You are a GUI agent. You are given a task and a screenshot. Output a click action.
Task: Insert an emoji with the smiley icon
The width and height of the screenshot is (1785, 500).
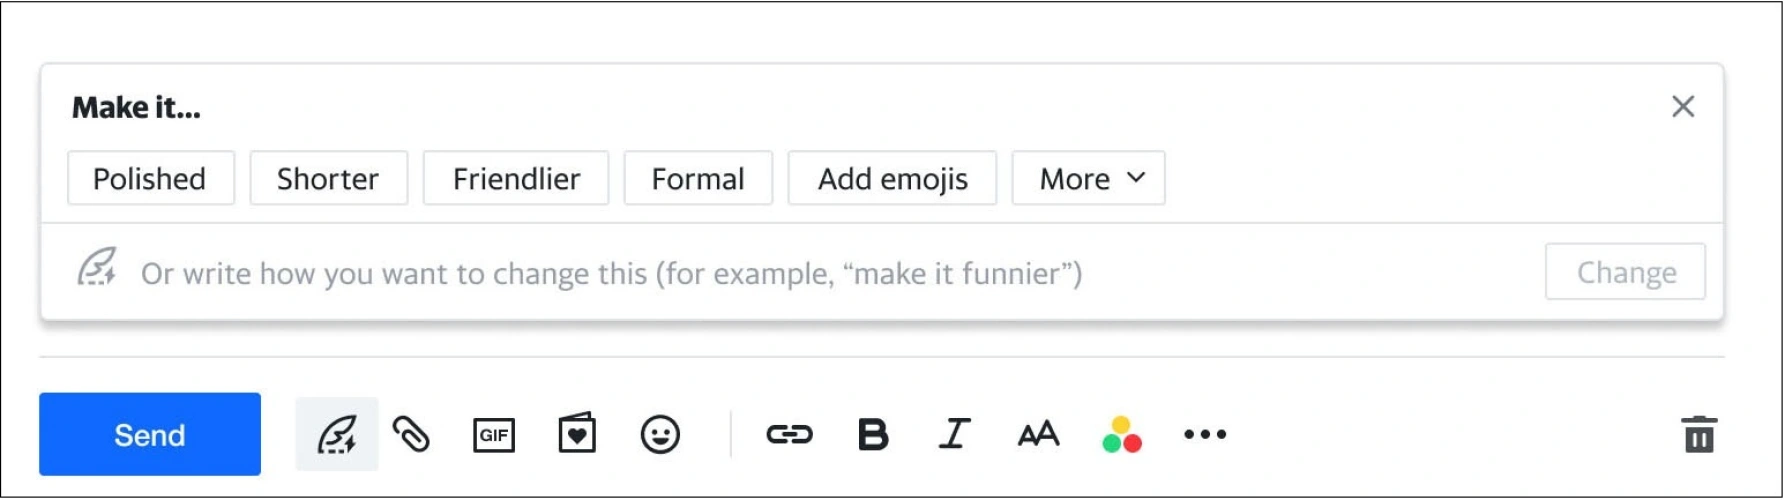tap(660, 435)
